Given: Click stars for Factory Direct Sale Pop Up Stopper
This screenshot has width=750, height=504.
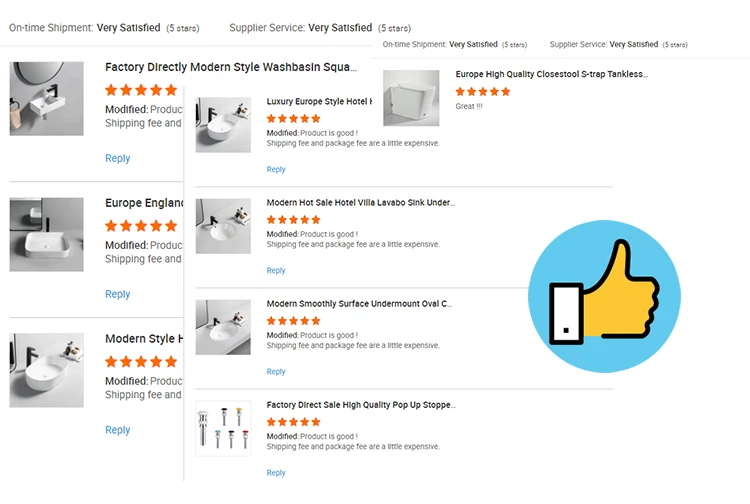Looking at the screenshot, I should 294,422.
